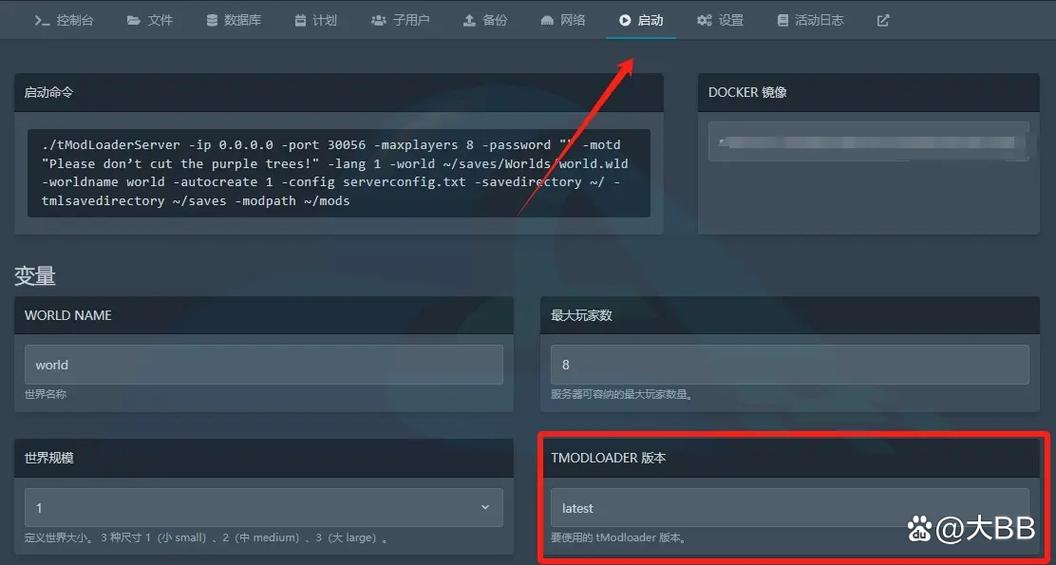This screenshot has width=1056, height=565.
Task: Go to the 计划 schedules tab
Action: click(x=315, y=20)
